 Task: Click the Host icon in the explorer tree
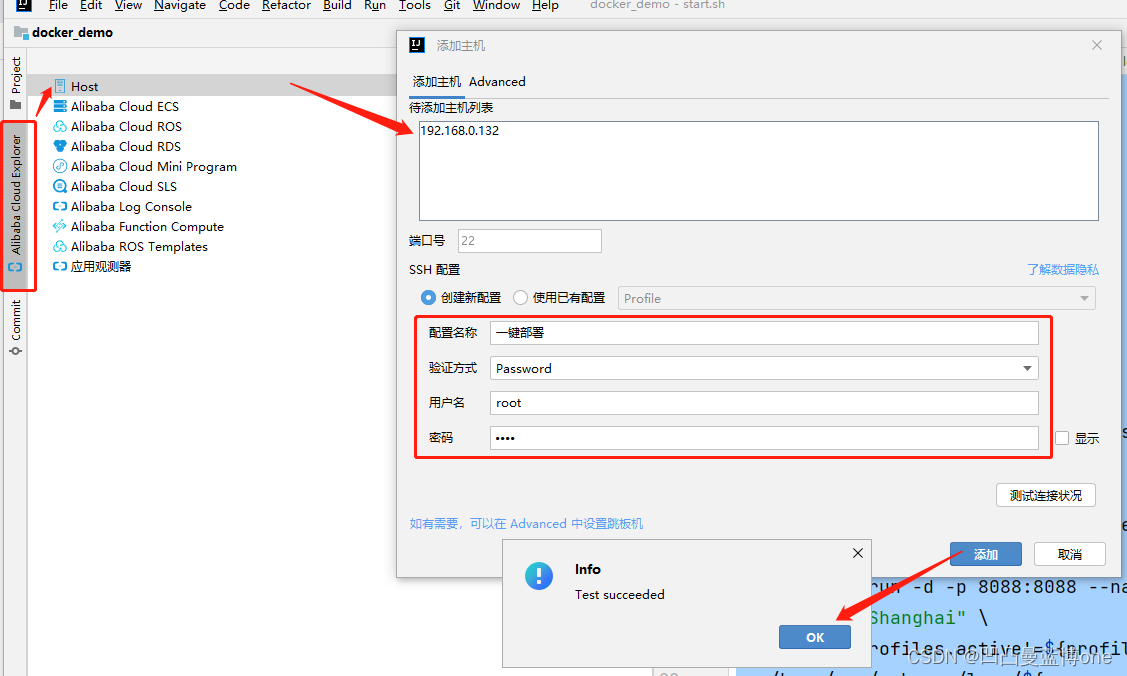(60, 86)
